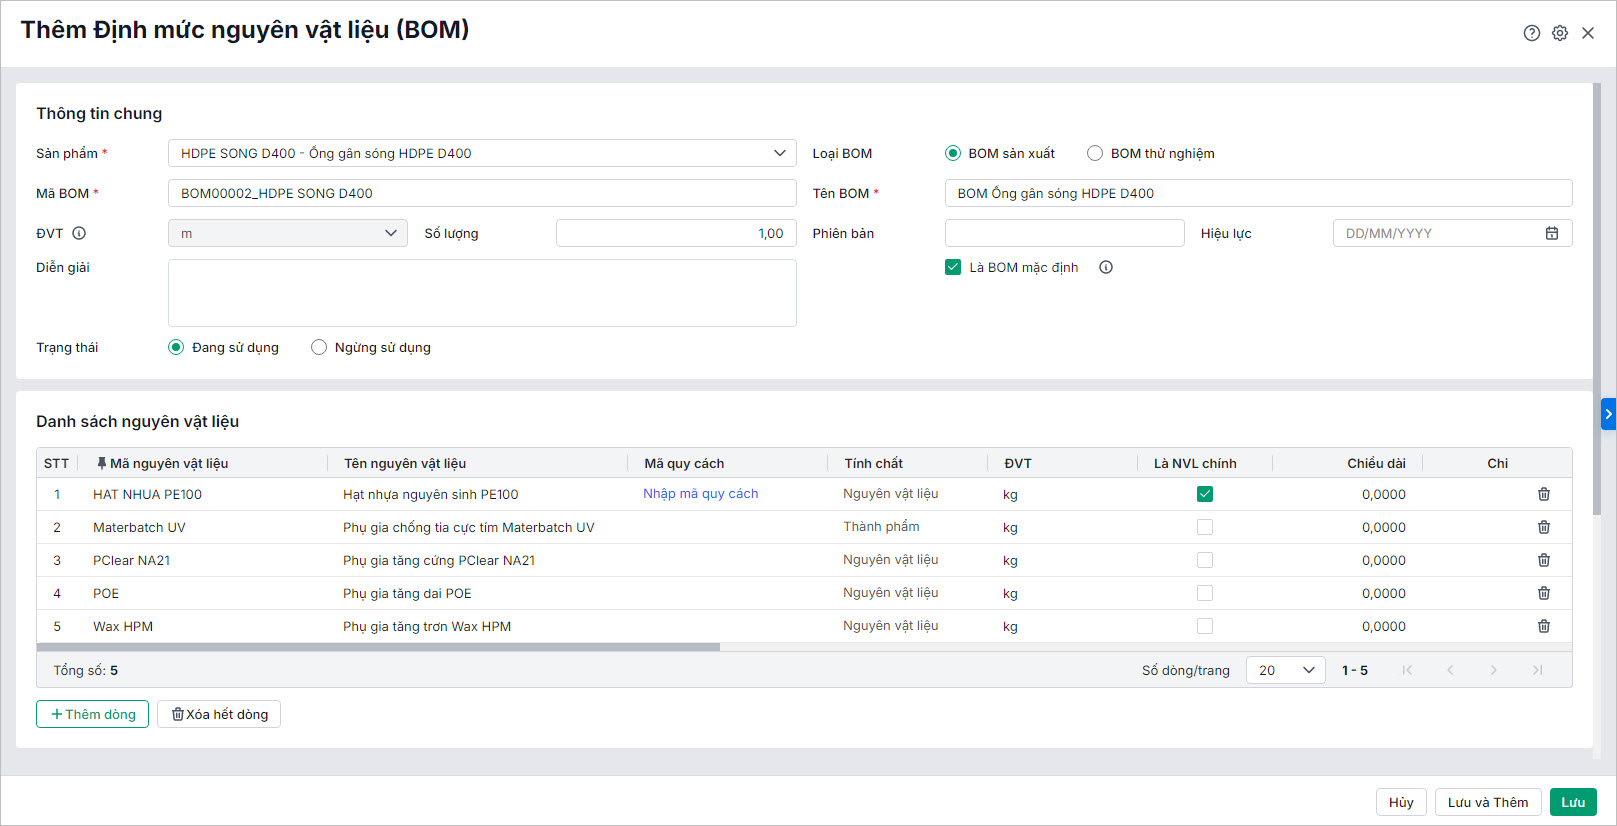Click info icon next to ĐVT label
The image size is (1617, 826).
point(79,233)
